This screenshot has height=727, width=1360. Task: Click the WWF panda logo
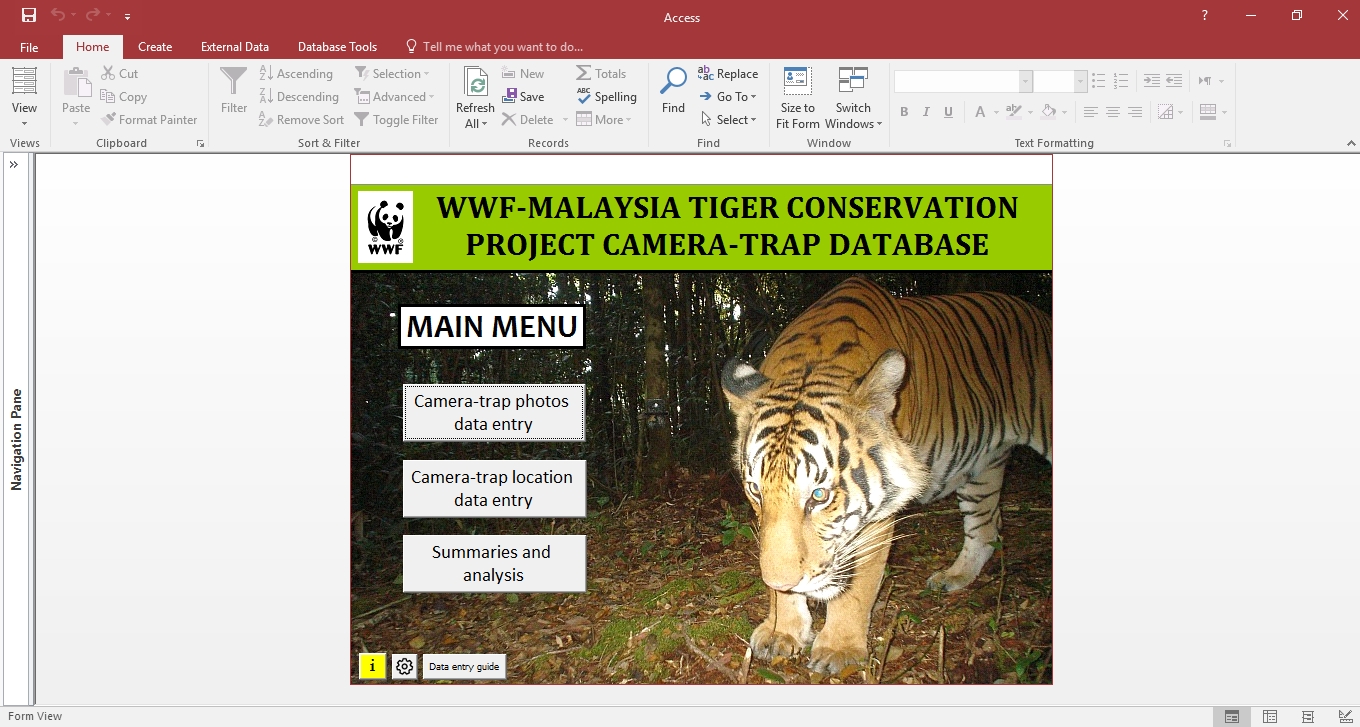tap(385, 227)
